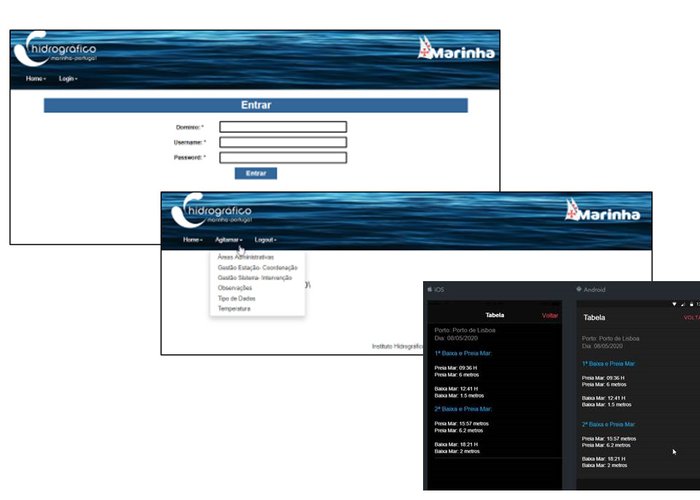Viewport: 700px width, 500px height.
Task: Click the Hidrográfico logo on the second page
Action: 213,213
